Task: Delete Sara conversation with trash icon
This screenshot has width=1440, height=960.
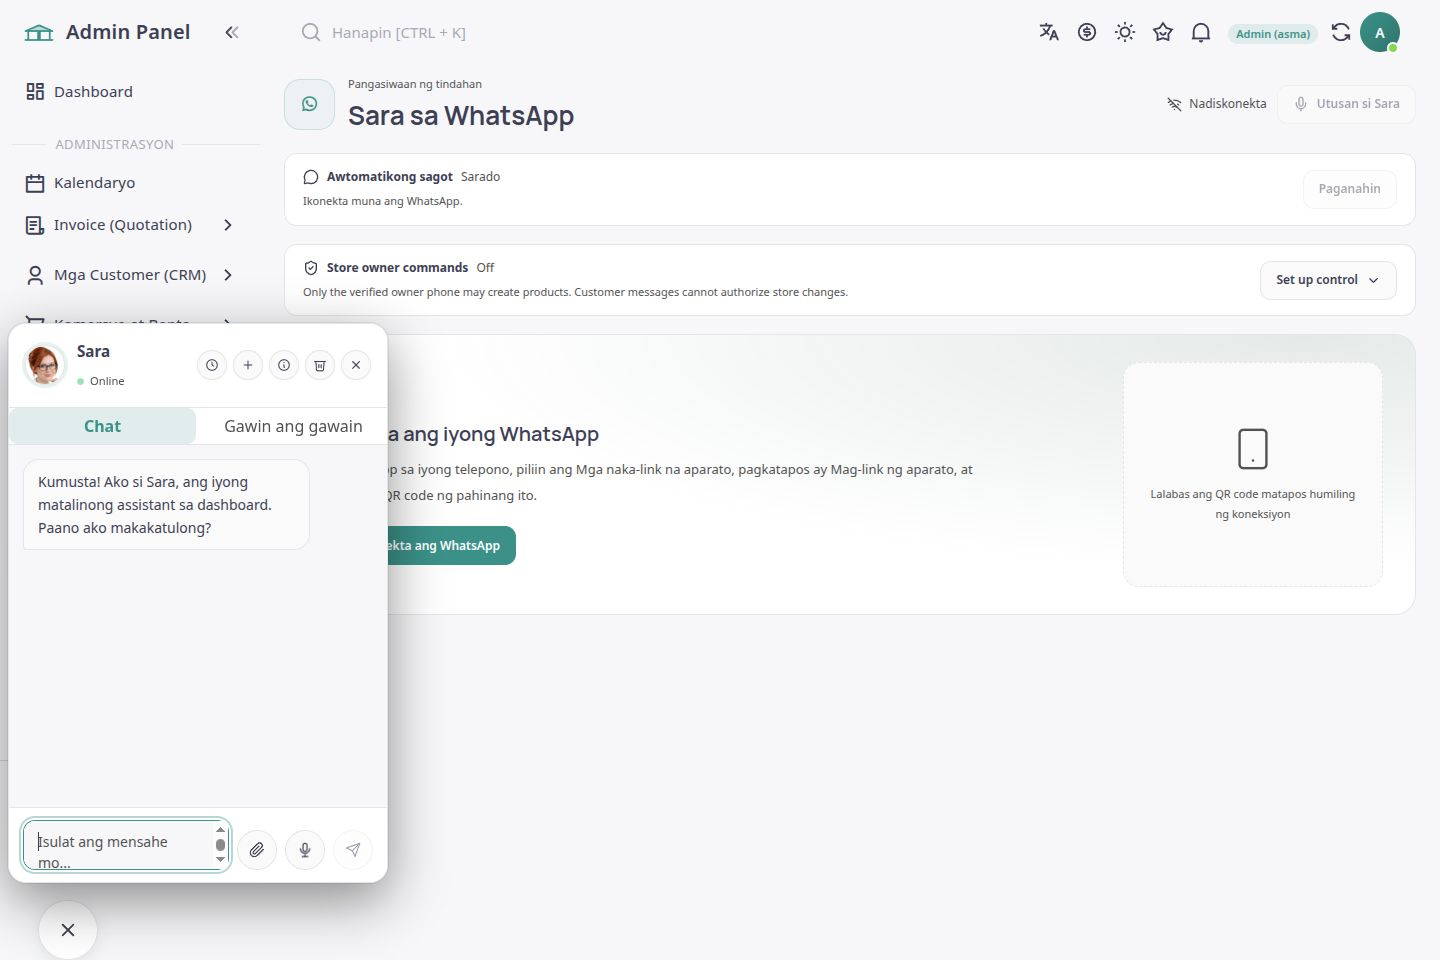Action: click(x=320, y=365)
